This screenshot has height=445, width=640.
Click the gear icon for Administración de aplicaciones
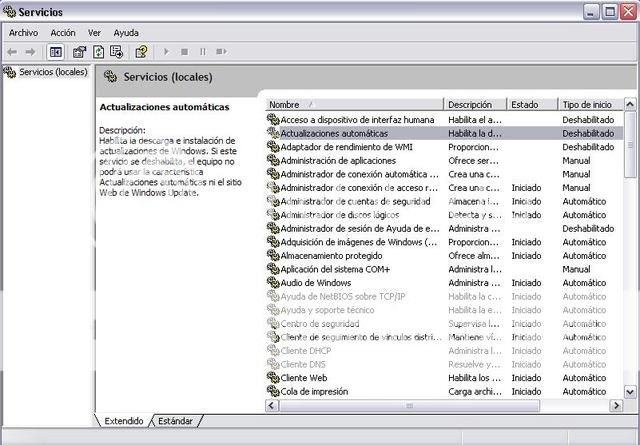click(x=273, y=160)
